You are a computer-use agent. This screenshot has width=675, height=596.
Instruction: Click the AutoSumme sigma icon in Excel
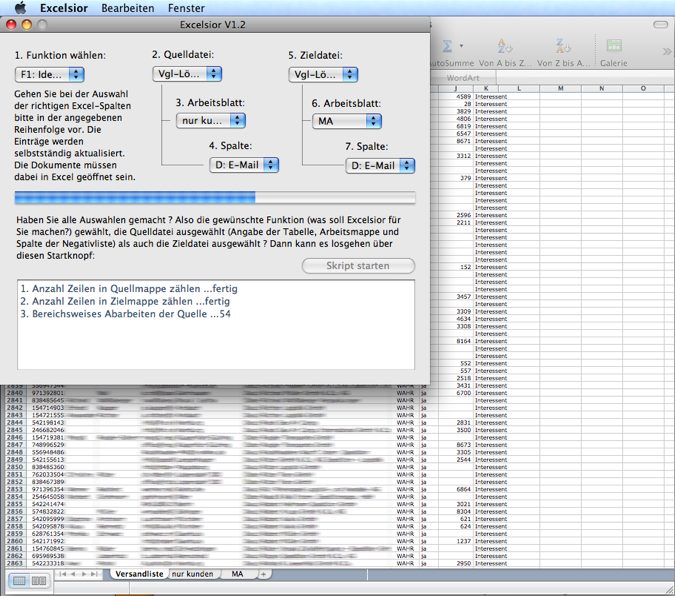click(x=447, y=46)
